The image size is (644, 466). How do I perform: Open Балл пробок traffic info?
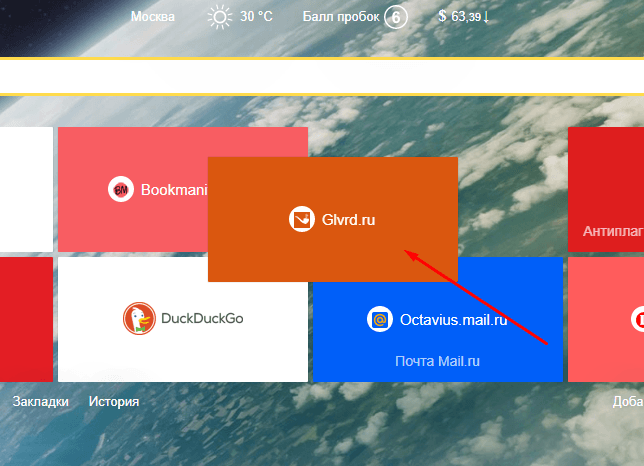coord(341,17)
